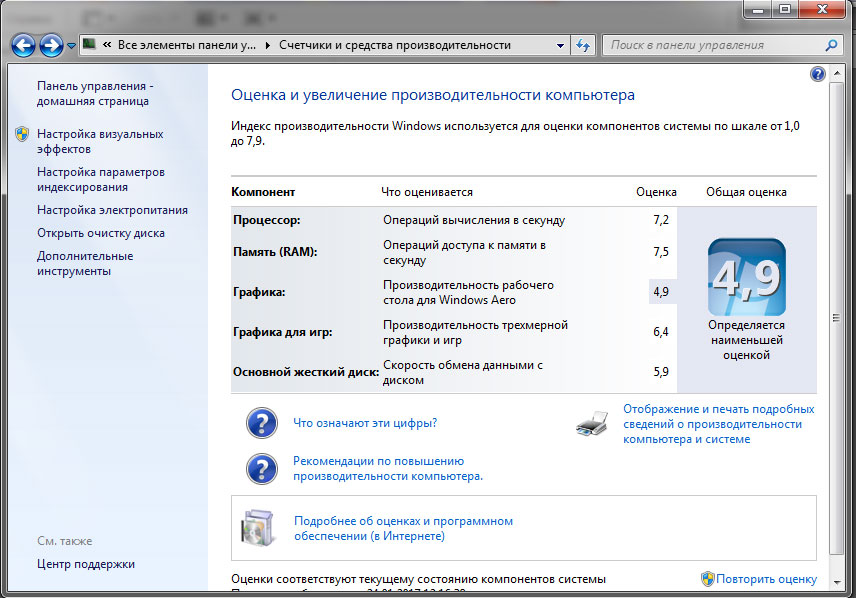Open 'Панель управления - домашняя страница'
Screen dimensions: 856x598
coord(93,93)
